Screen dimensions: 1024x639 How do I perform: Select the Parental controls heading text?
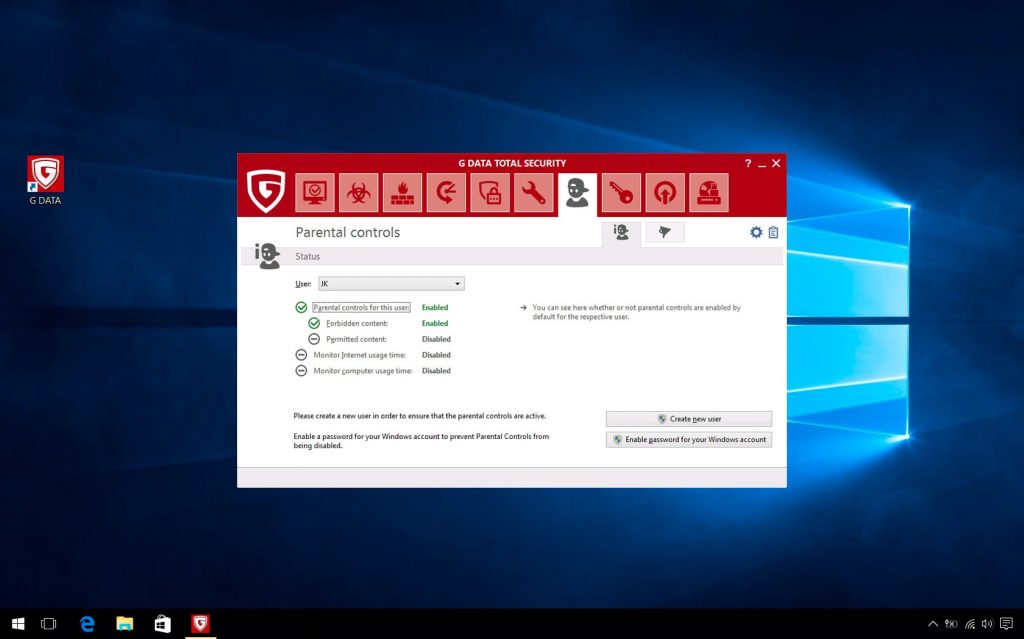[347, 232]
